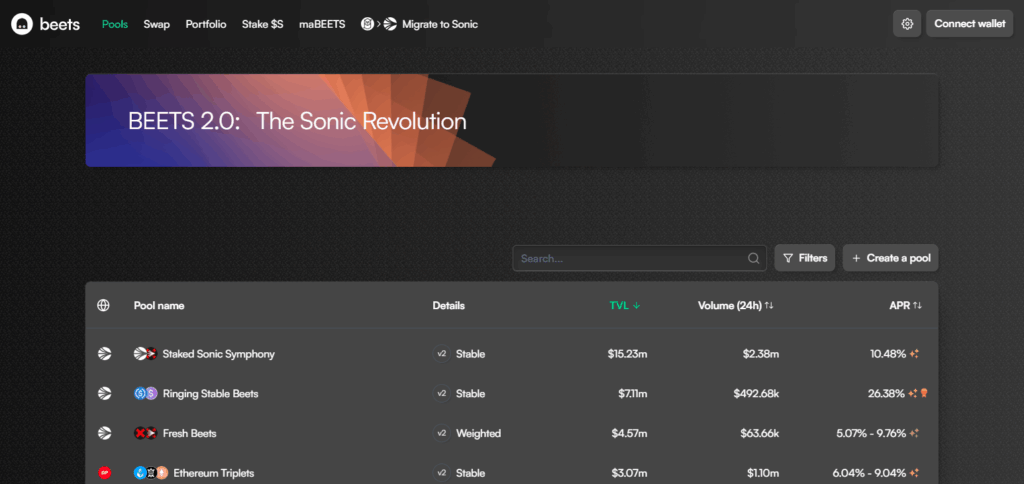The width and height of the screenshot is (1024, 484).
Task: Click the magnifier icon in search box
Action: (x=754, y=258)
